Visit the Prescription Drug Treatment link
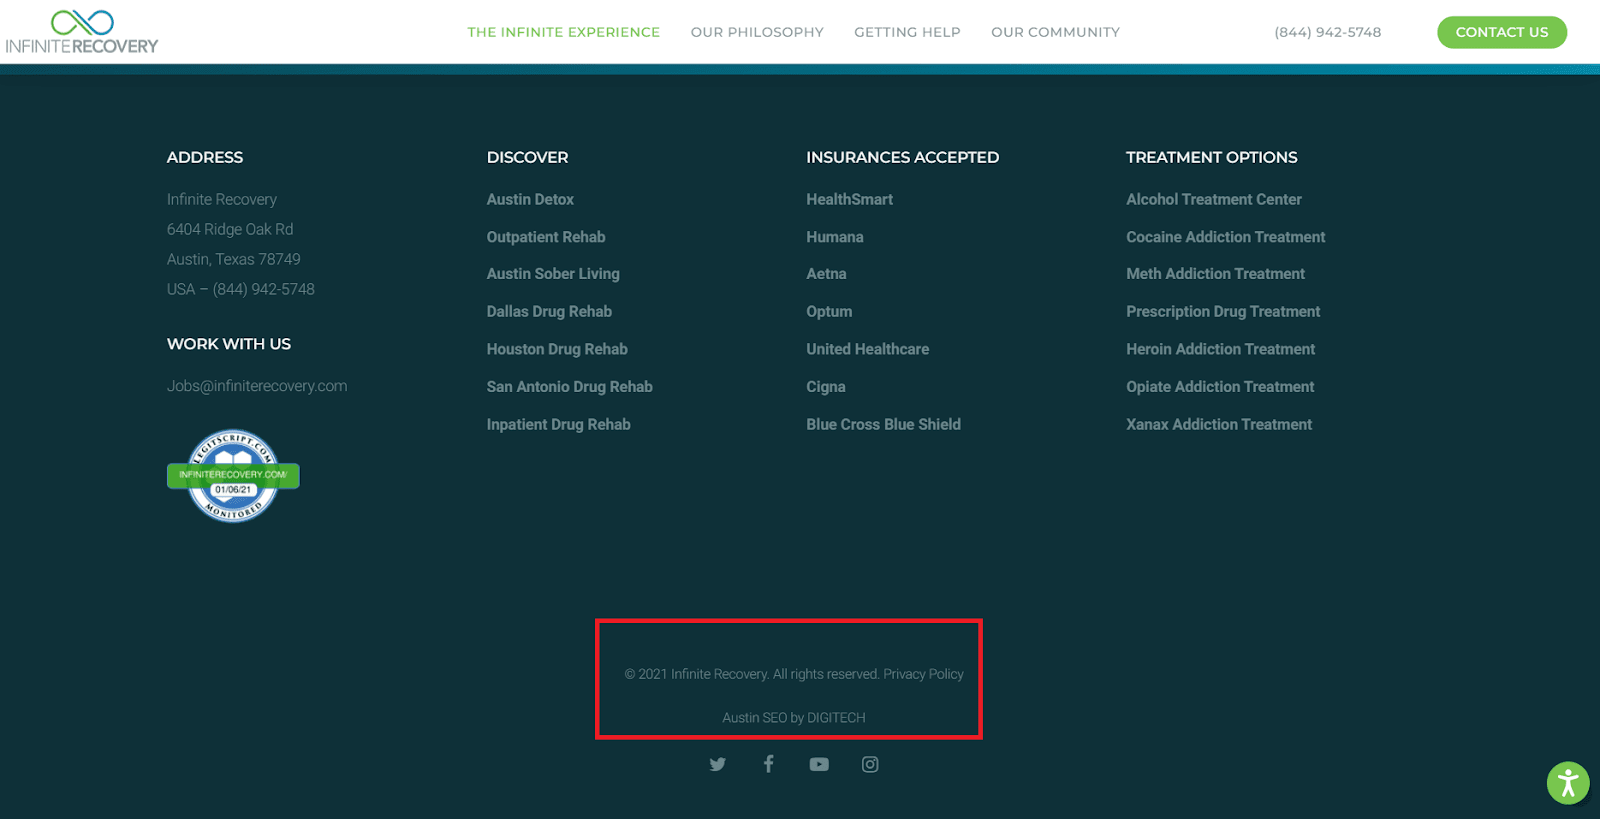 [x=1223, y=312]
